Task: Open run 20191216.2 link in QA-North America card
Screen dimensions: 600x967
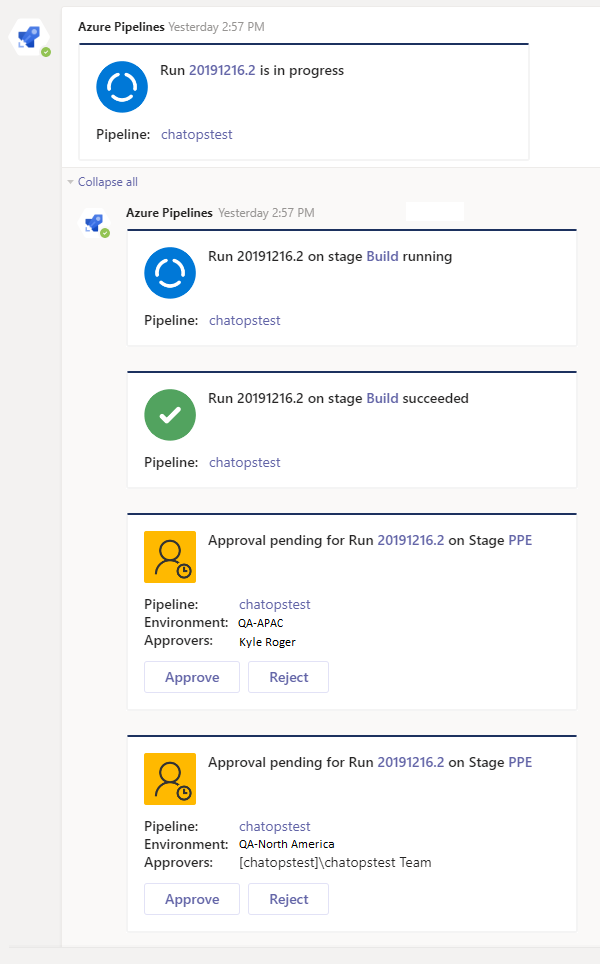Action: [x=411, y=762]
